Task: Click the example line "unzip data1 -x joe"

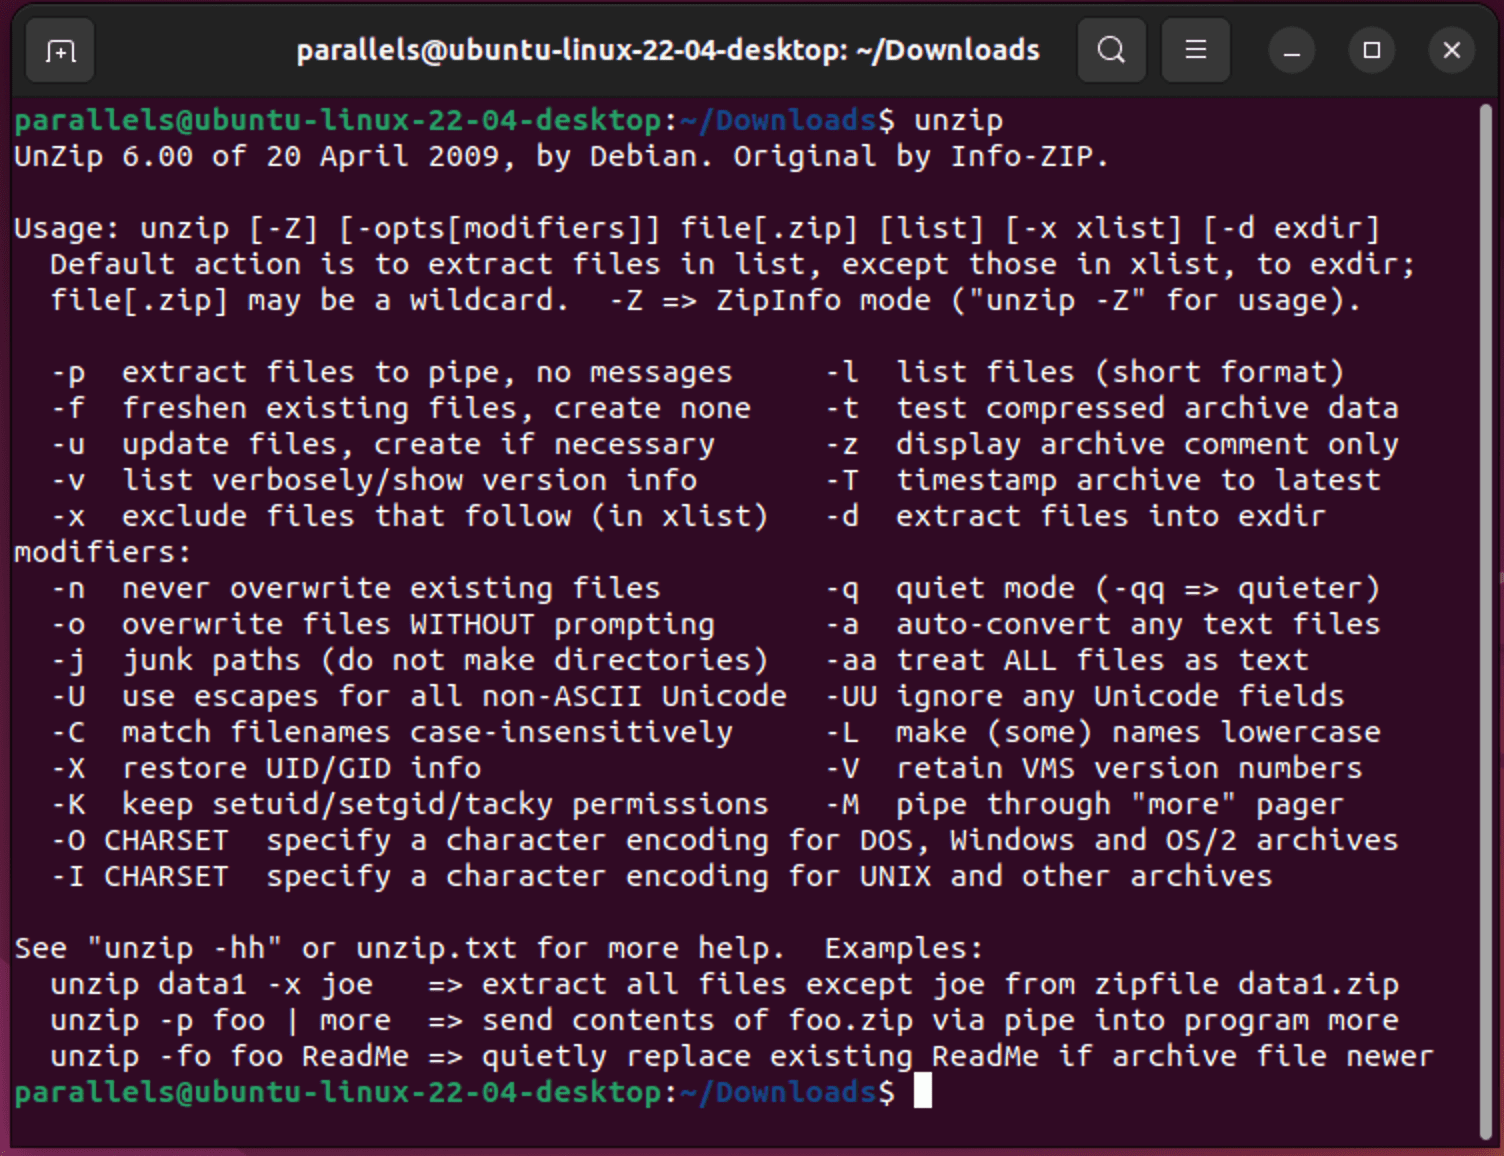Action: point(212,983)
